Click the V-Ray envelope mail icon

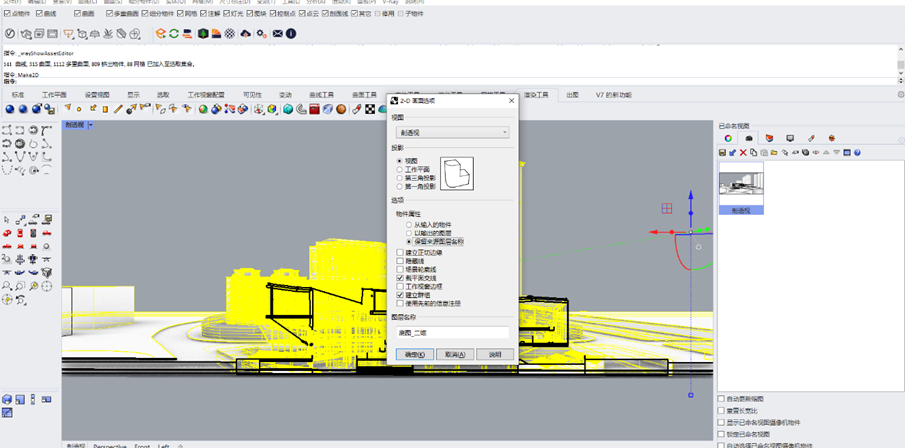[278, 33]
